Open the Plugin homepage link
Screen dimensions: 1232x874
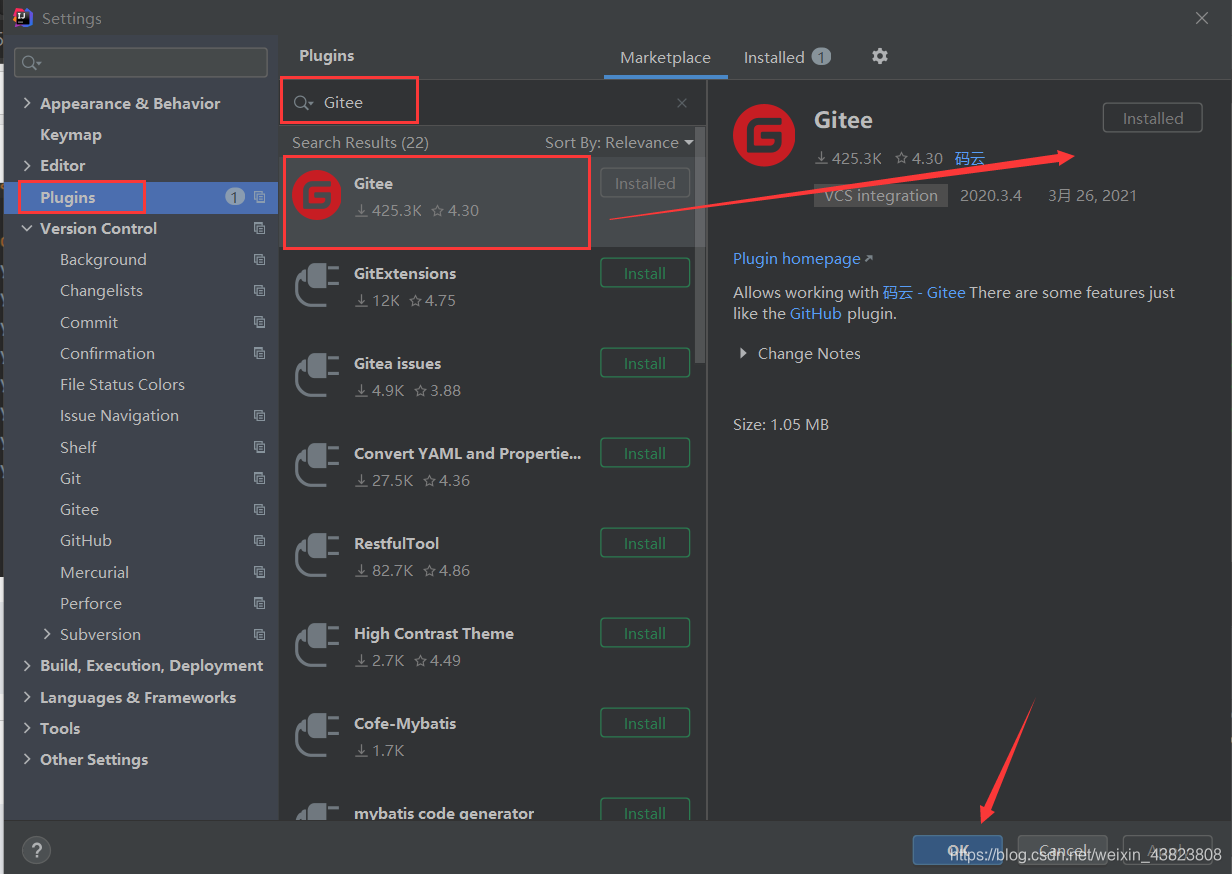coord(803,258)
